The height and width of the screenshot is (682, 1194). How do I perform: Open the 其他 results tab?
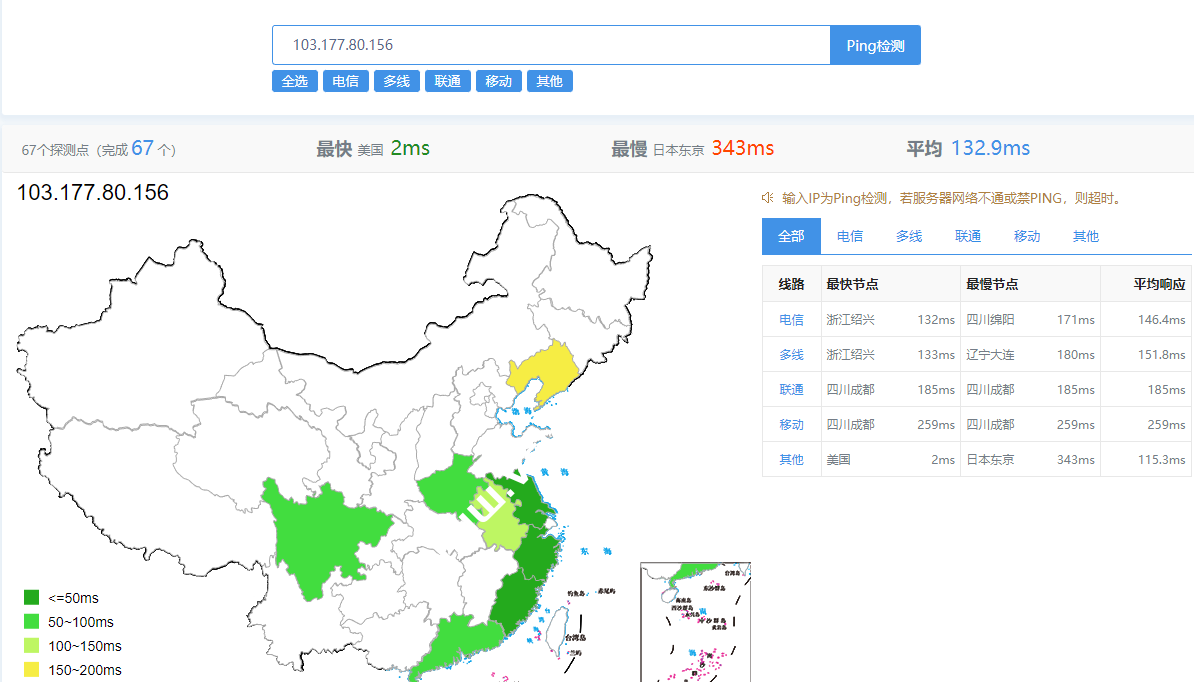[1084, 236]
